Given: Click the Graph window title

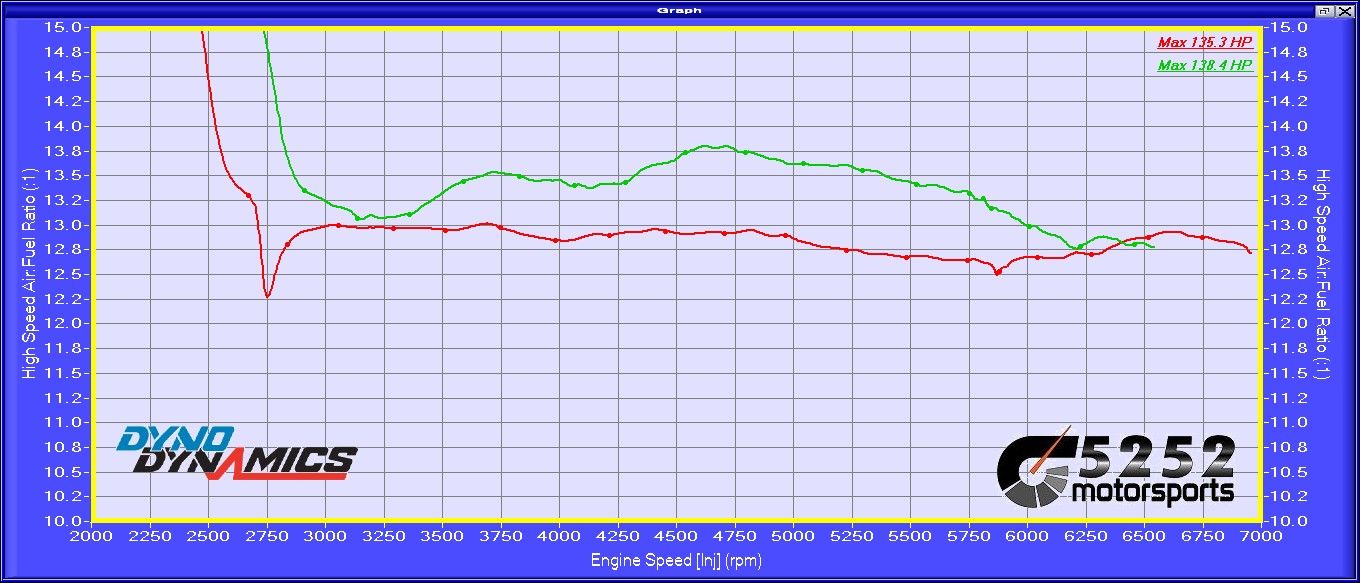Looking at the screenshot, I should tap(679, 10).
